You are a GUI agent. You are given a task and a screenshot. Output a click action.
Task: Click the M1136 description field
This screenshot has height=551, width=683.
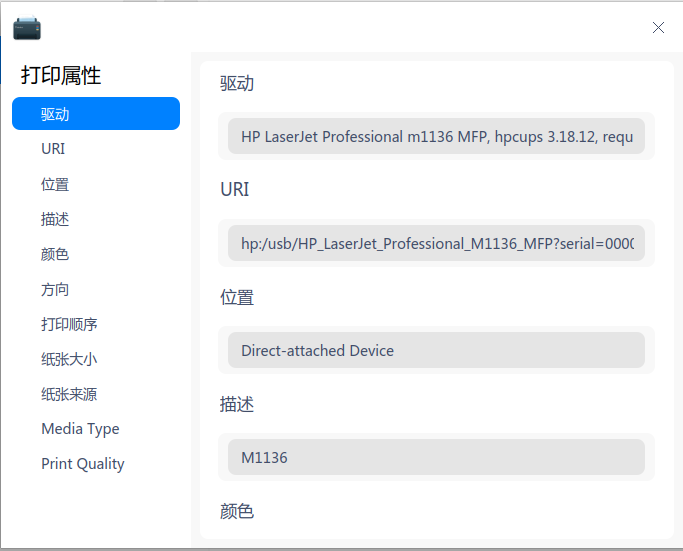(x=436, y=457)
